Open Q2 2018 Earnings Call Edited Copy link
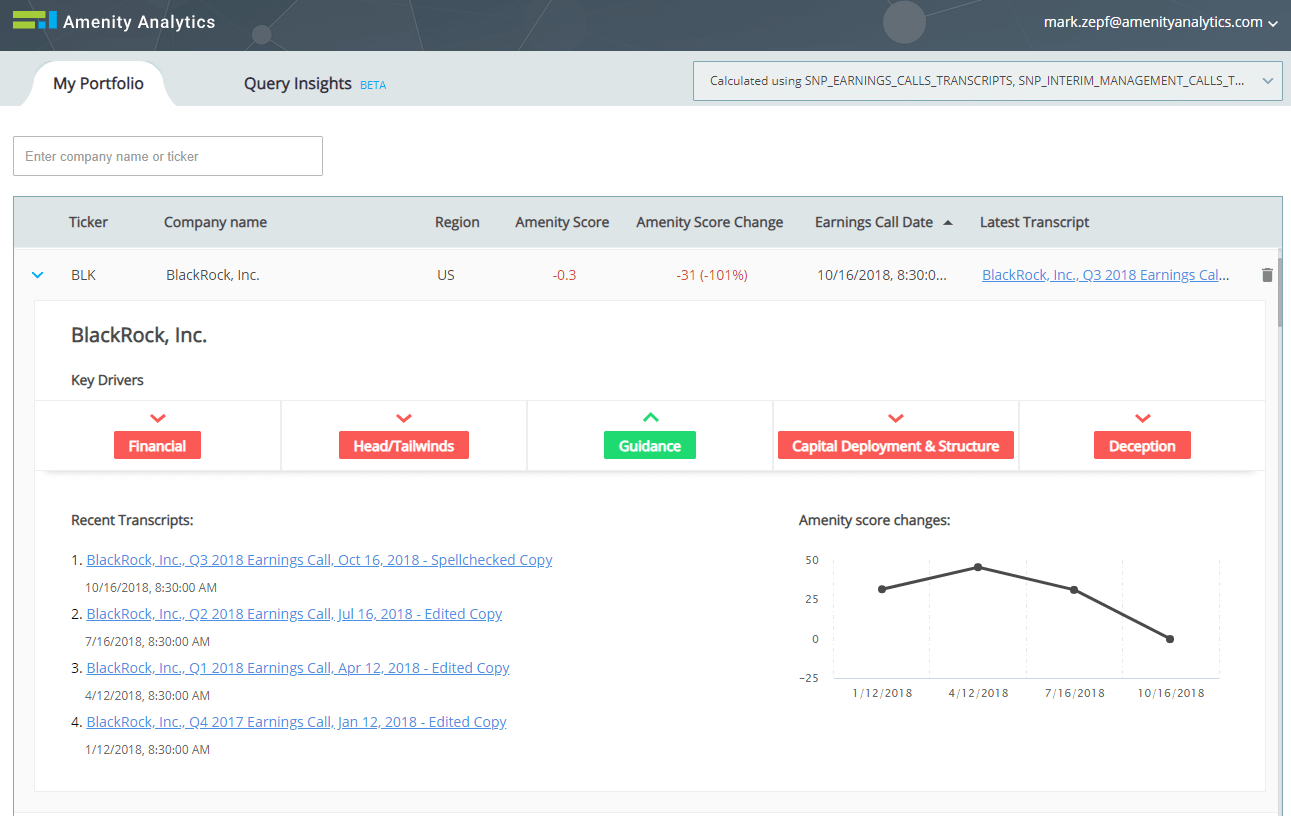The width and height of the screenshot is (1291, 816). [x=294, y=614]
